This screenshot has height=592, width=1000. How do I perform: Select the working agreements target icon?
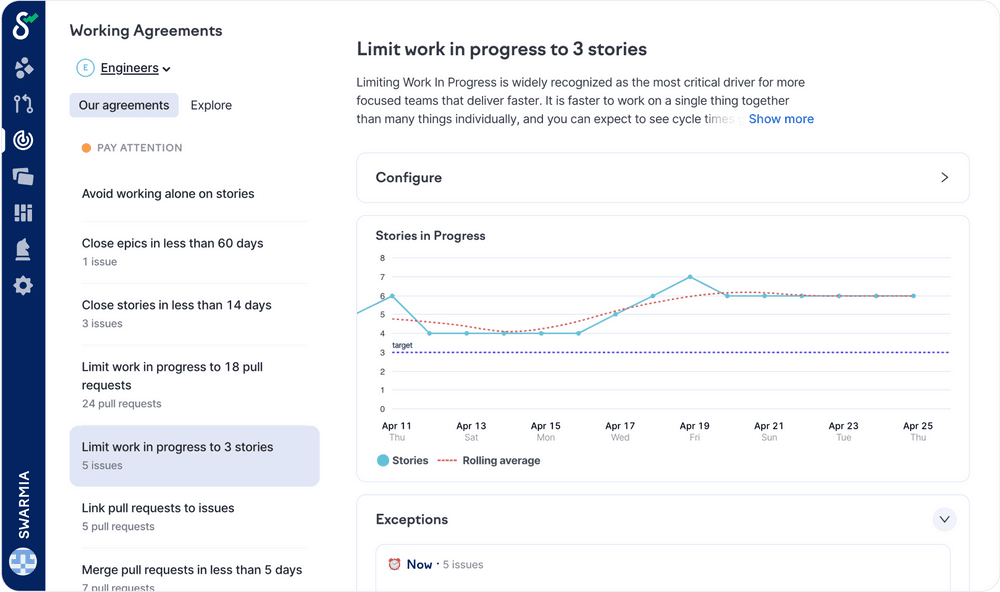click(x=23, y=140)
